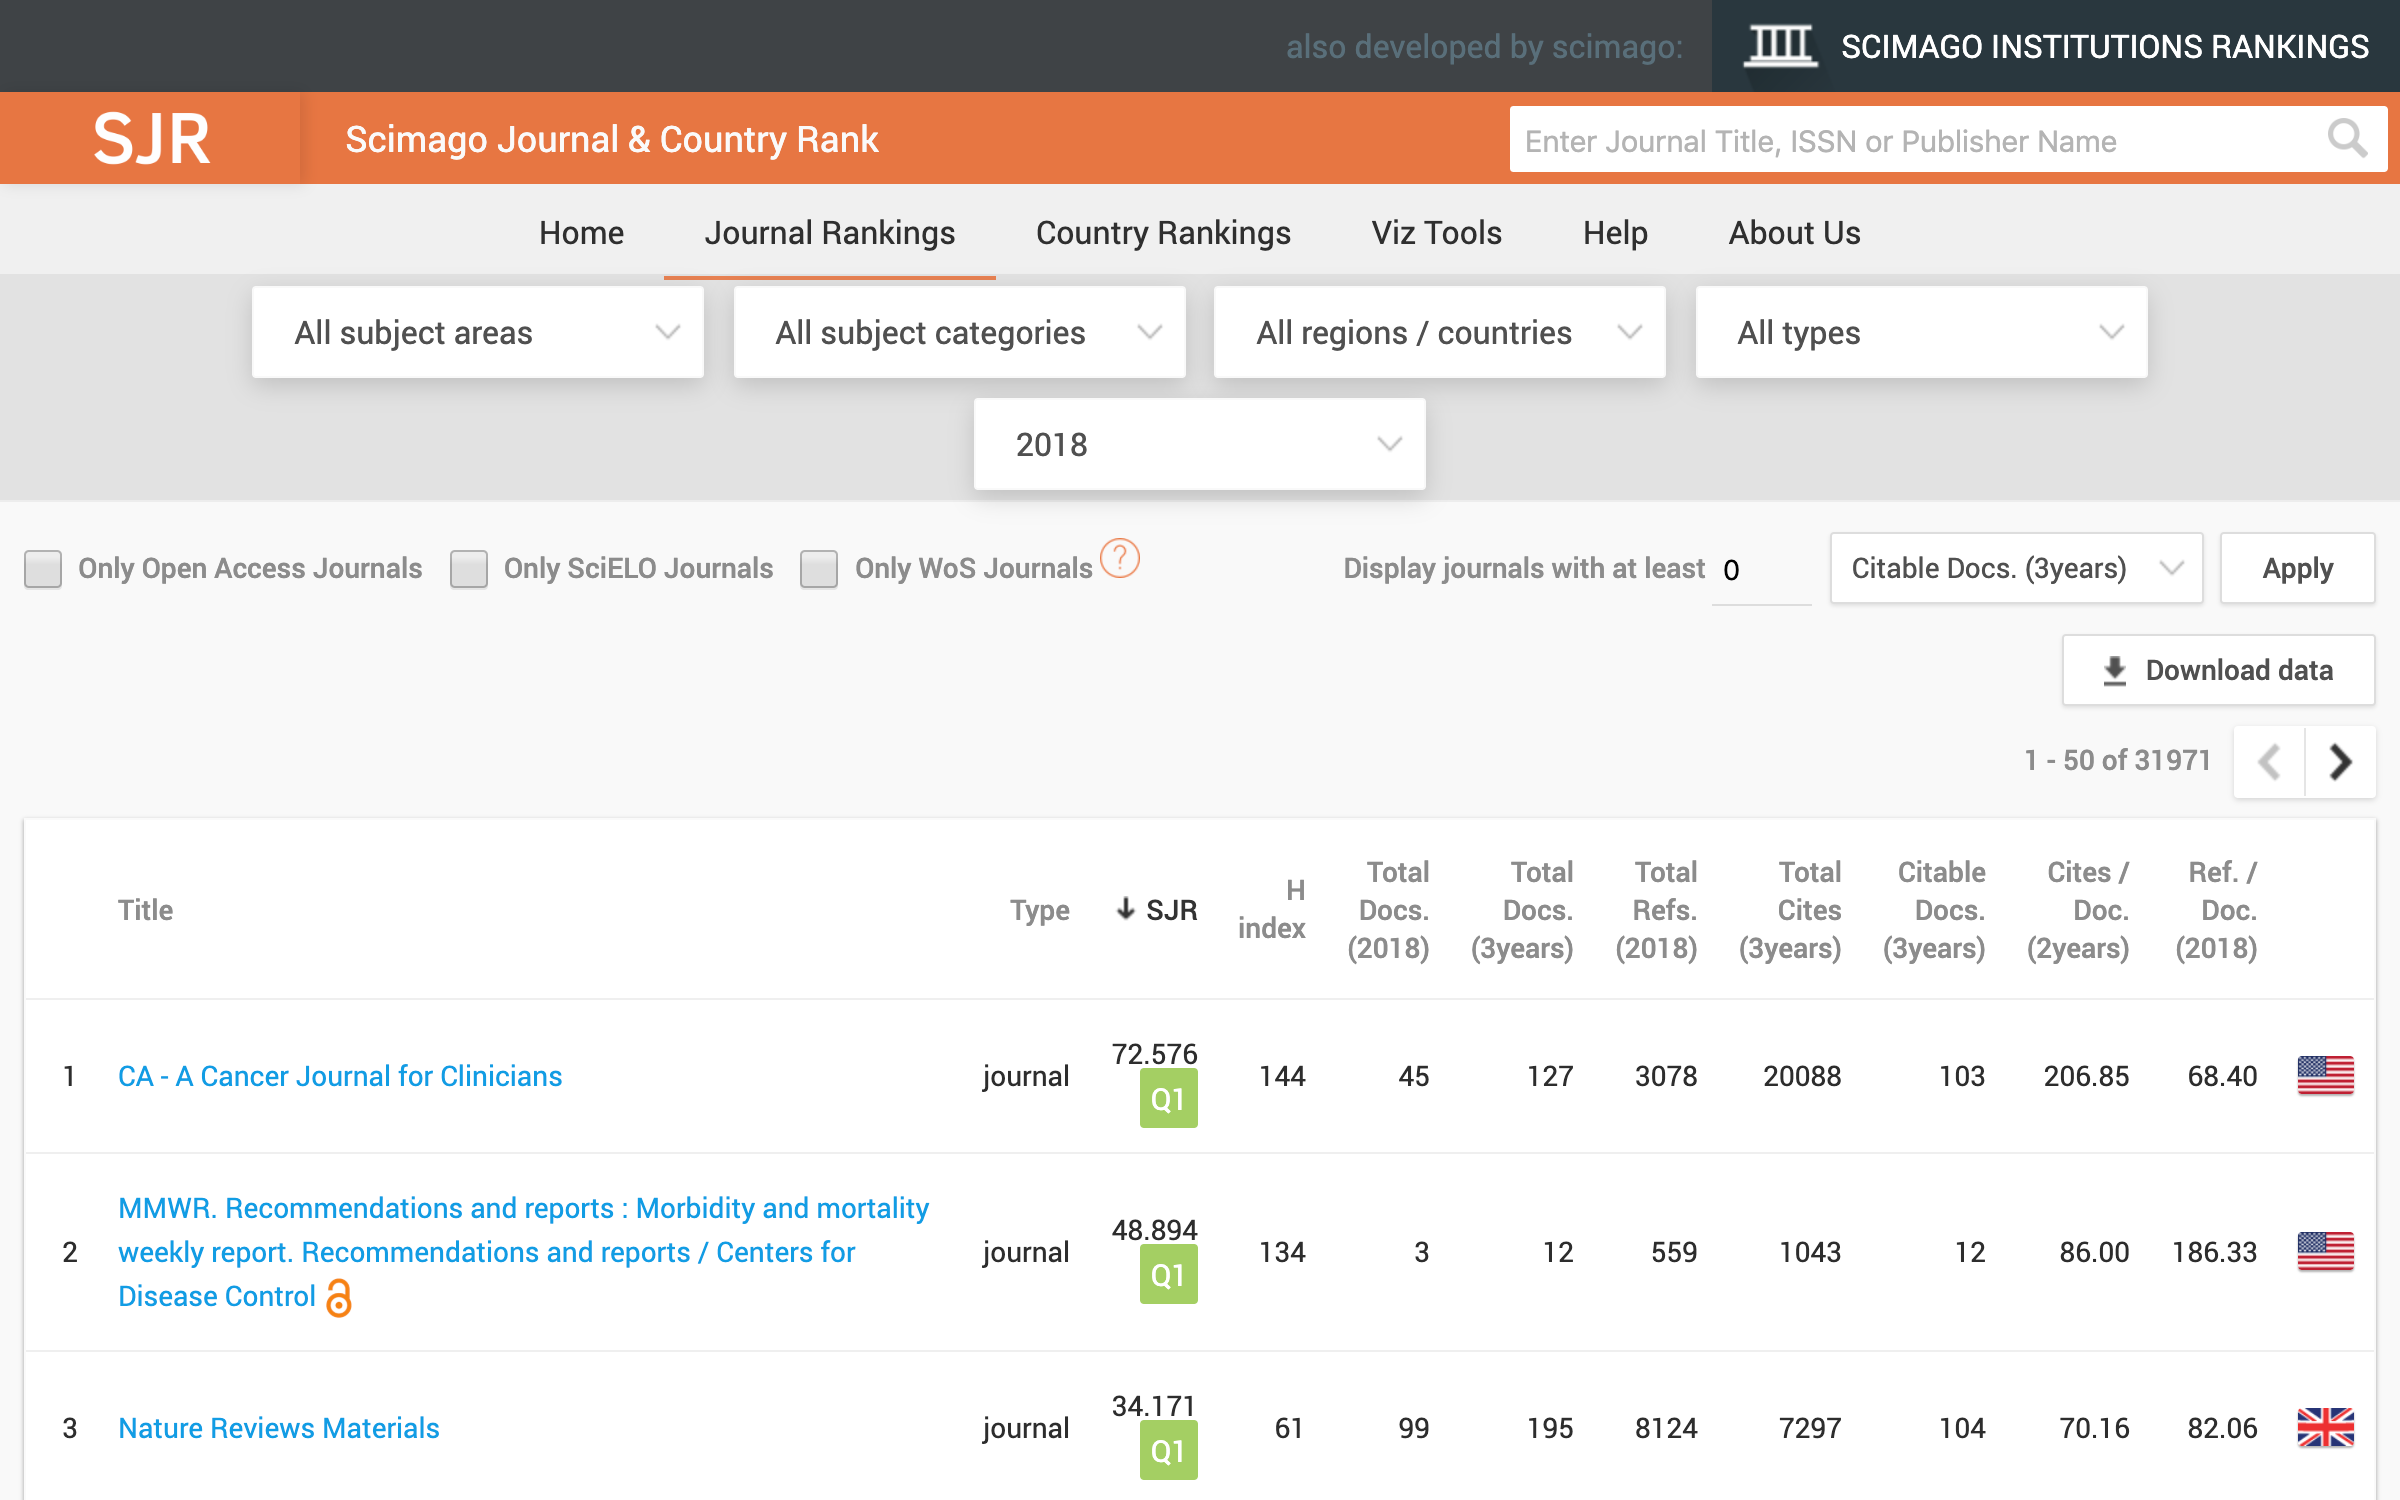Click the search magnifier icon
The image size is (2400, 1500).
2346,139
